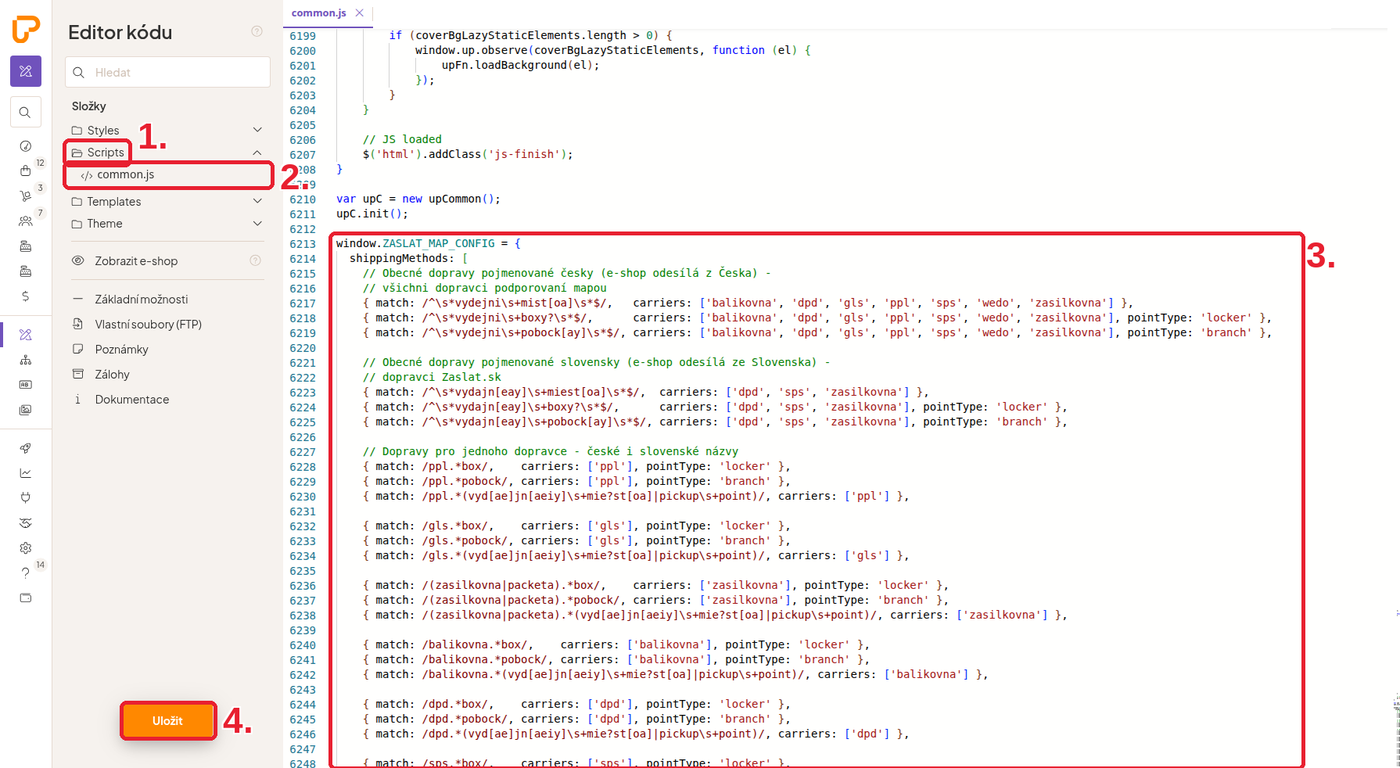
Task: Open cart icon with badge 3
Action: point(26,196)
